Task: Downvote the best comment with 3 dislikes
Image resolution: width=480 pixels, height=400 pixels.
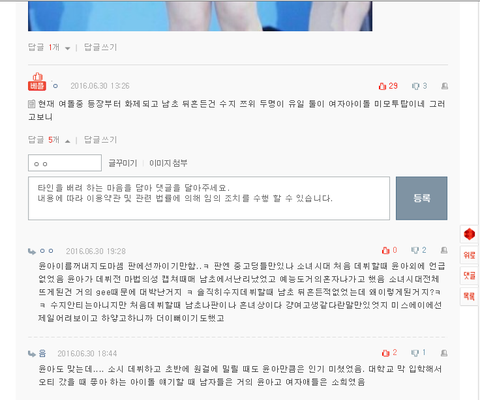Action: point(419,86)
